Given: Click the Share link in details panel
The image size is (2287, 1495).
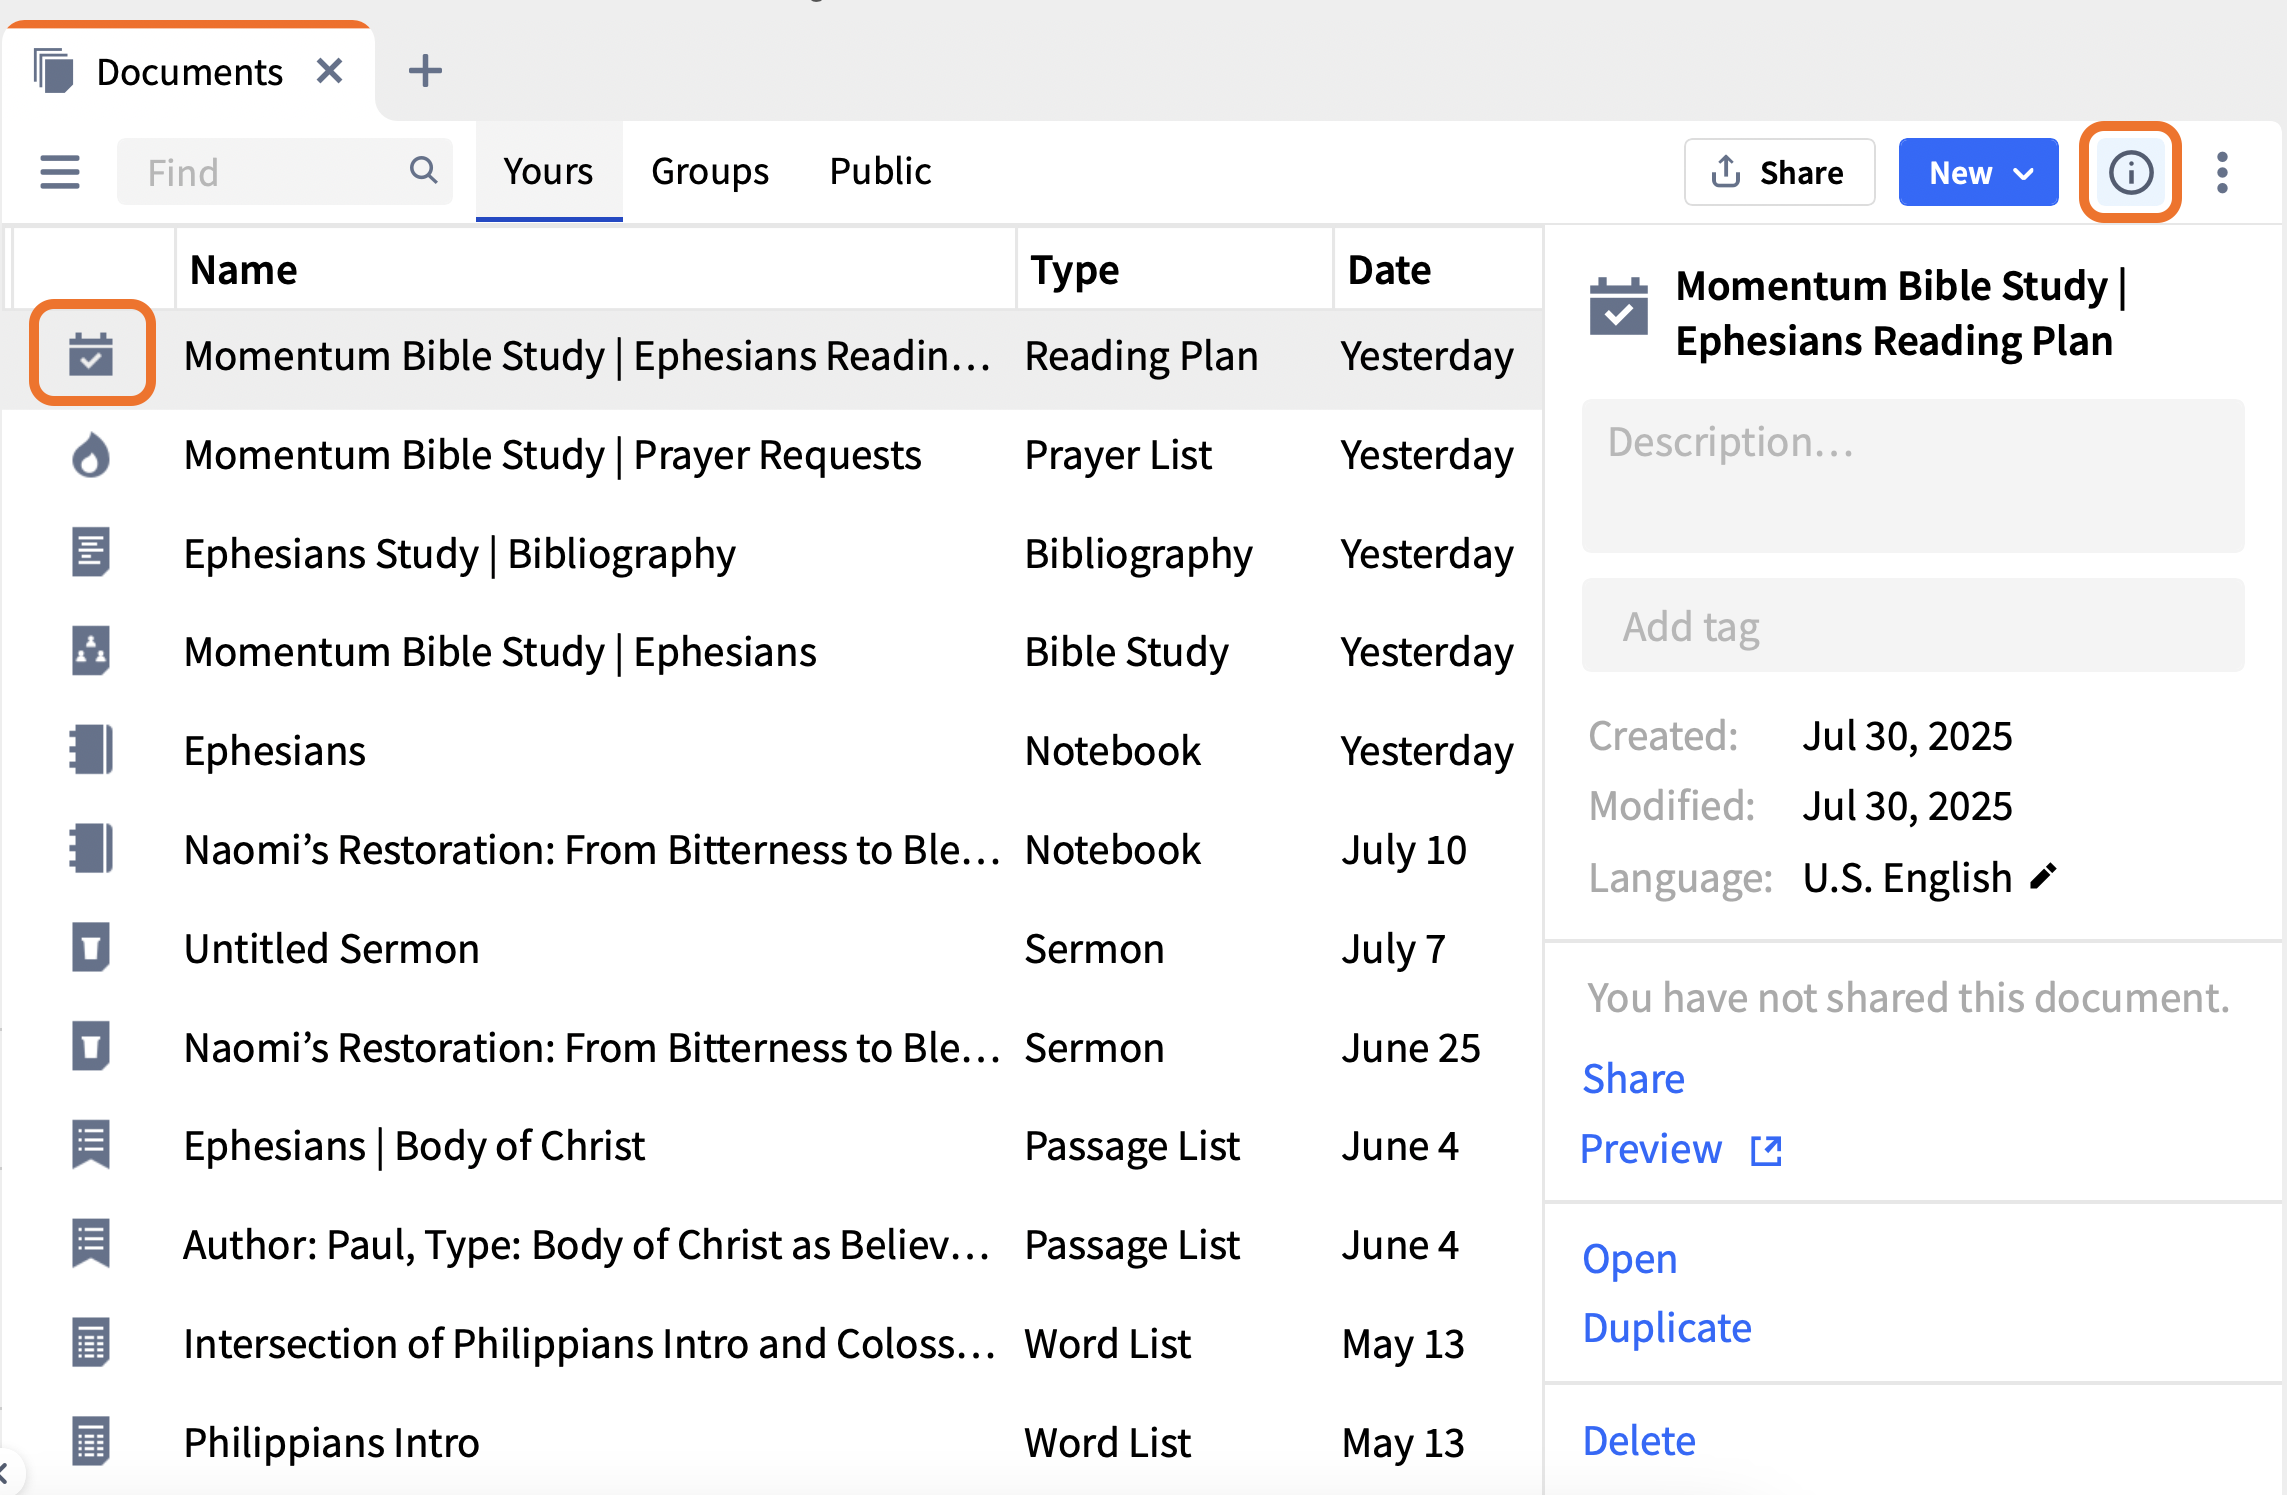Looking at the screenshot, I should tap(1633, 1079).
